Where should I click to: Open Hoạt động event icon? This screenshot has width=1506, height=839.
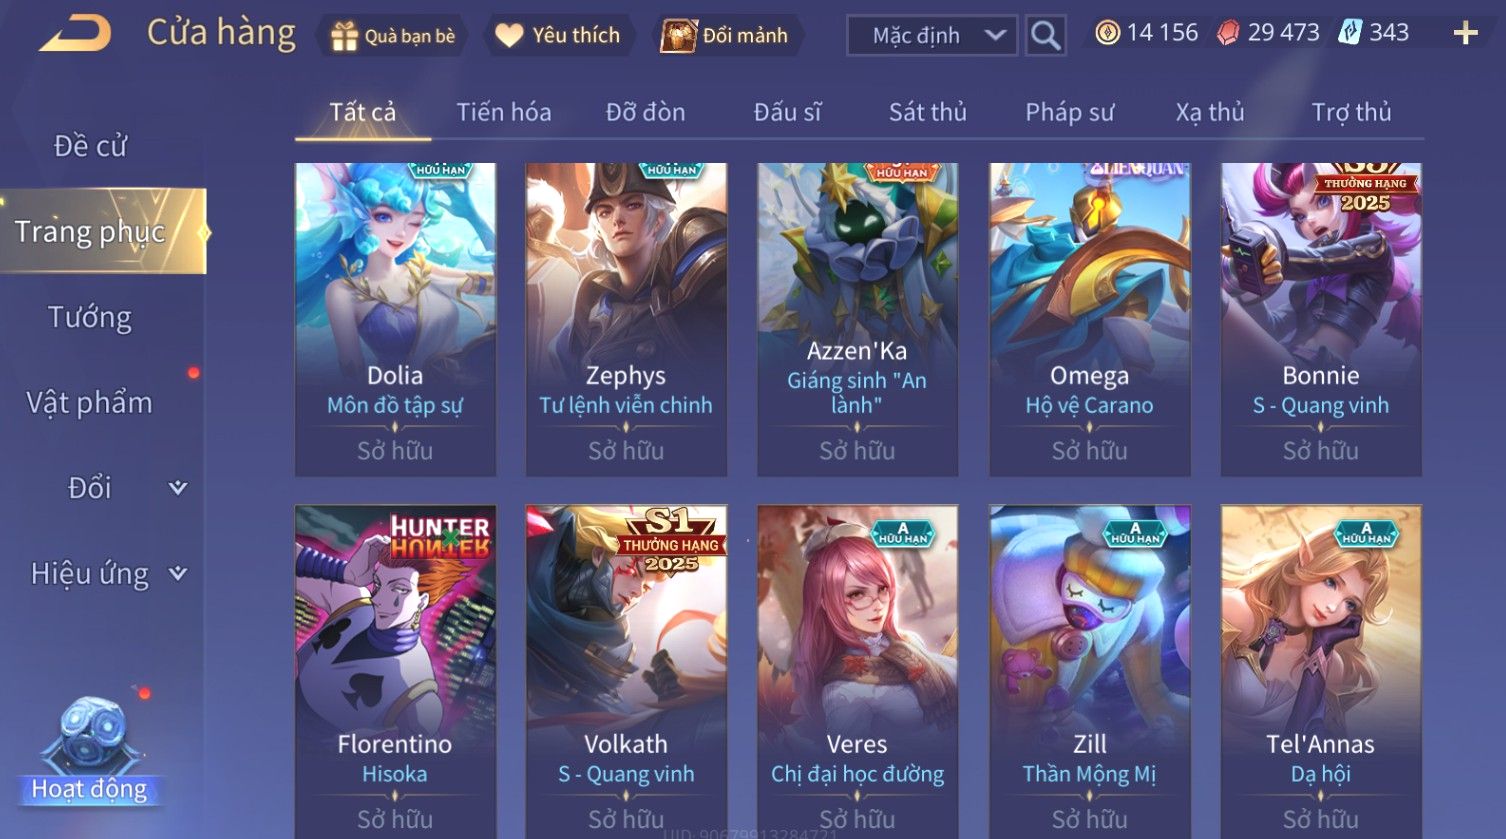[90, 752]
